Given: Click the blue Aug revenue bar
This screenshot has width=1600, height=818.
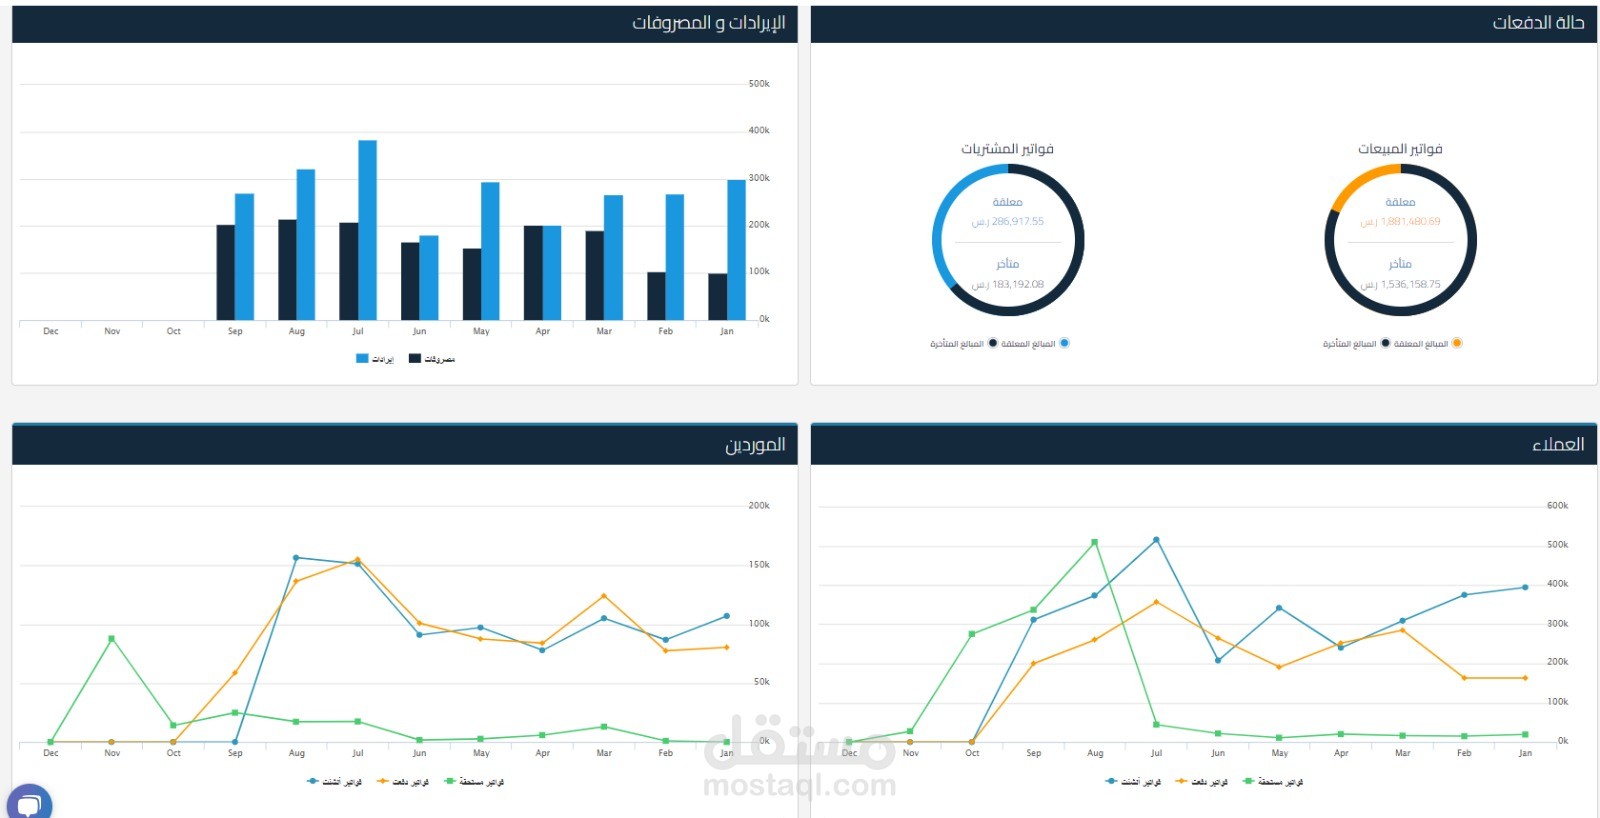Looking at the screenshot, I should pyautogui.click(x=306, y=245).
